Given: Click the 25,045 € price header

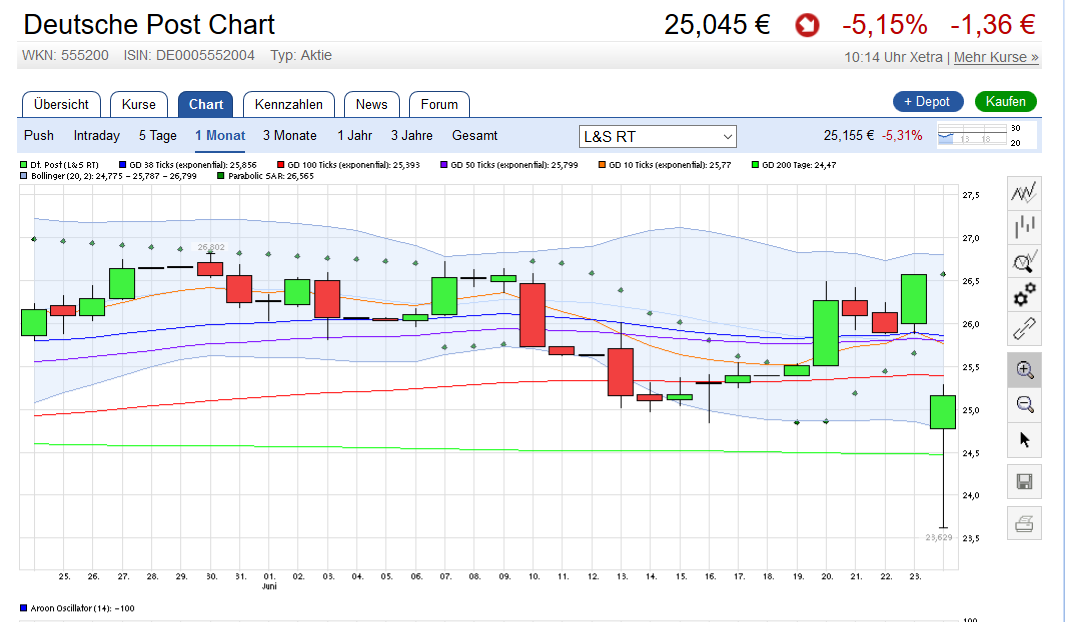Looking at the screenshot, I should [x=717, y=25].
